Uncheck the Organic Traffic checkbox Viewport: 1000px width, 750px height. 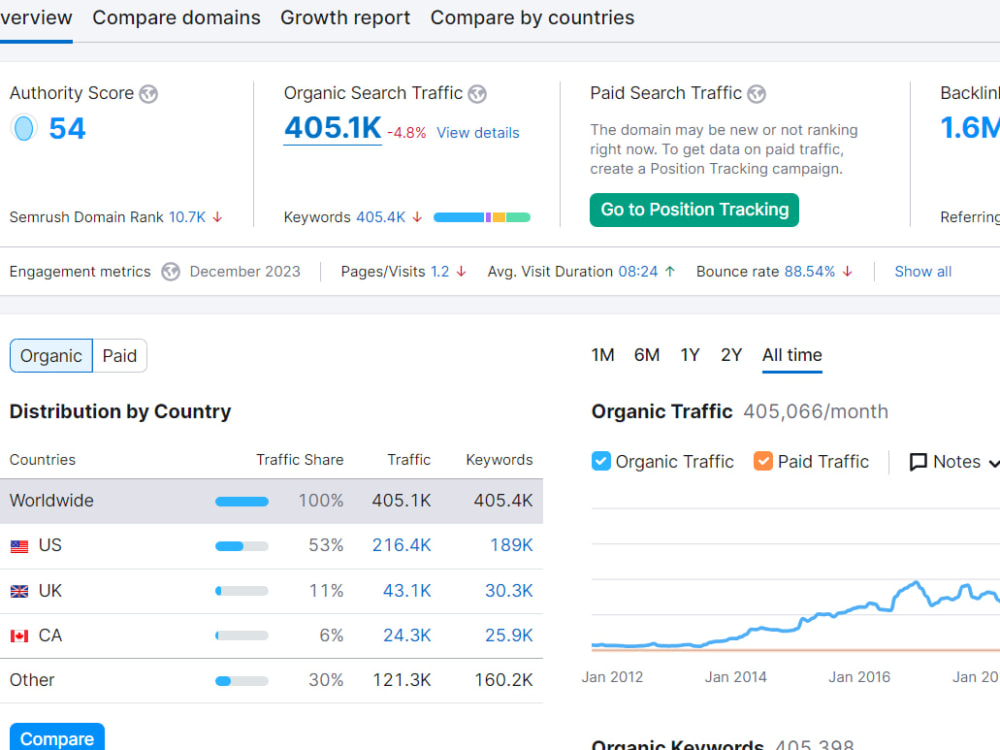[x=601, y=461]
